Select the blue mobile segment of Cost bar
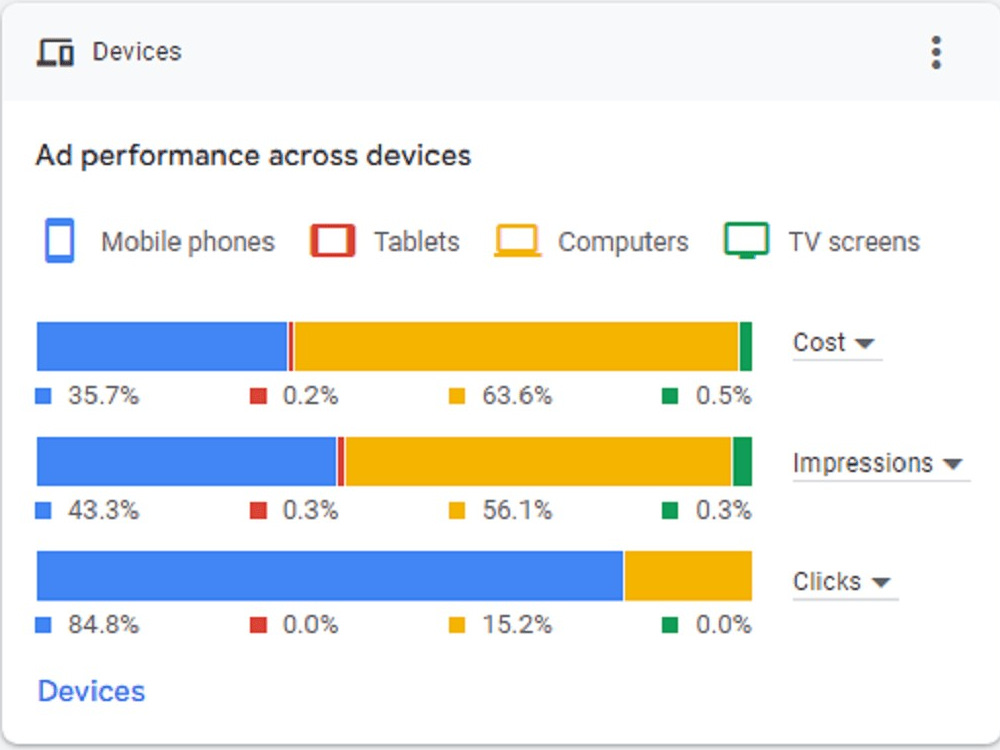Image resolution: width=1000 pixels, height=750 pixels. [162, 346]
